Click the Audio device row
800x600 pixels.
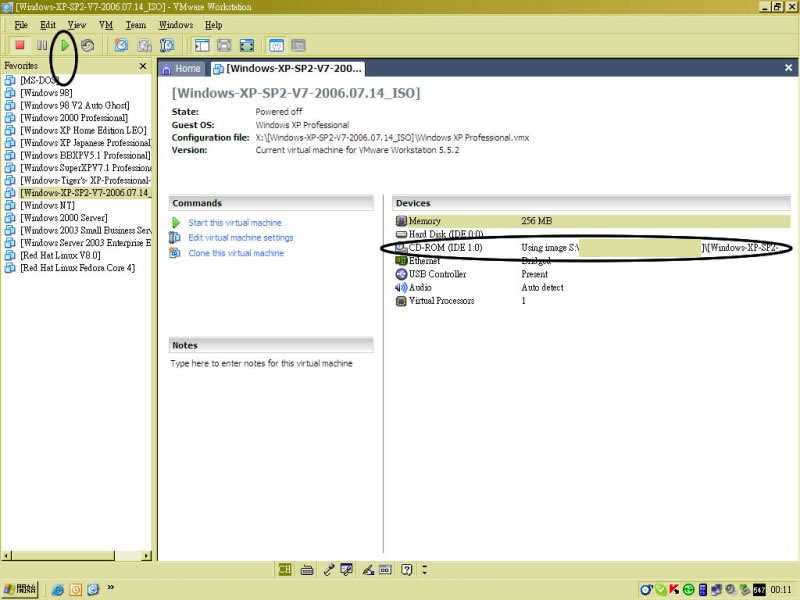[592, 287]
